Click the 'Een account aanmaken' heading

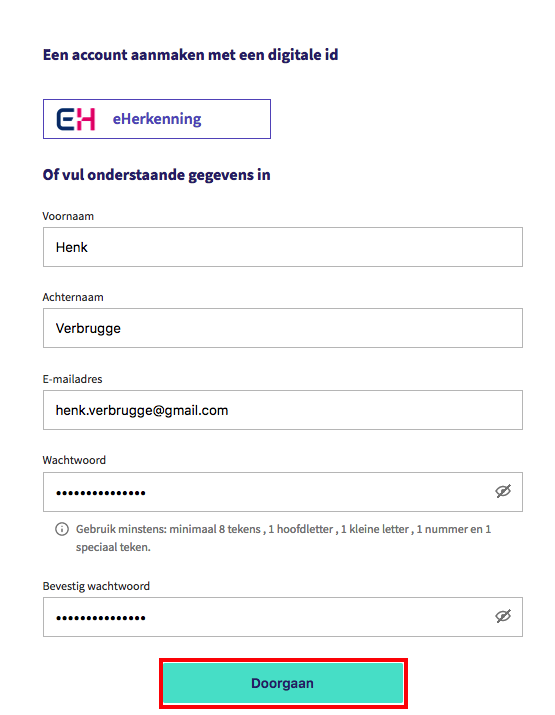tap(191, 55)
